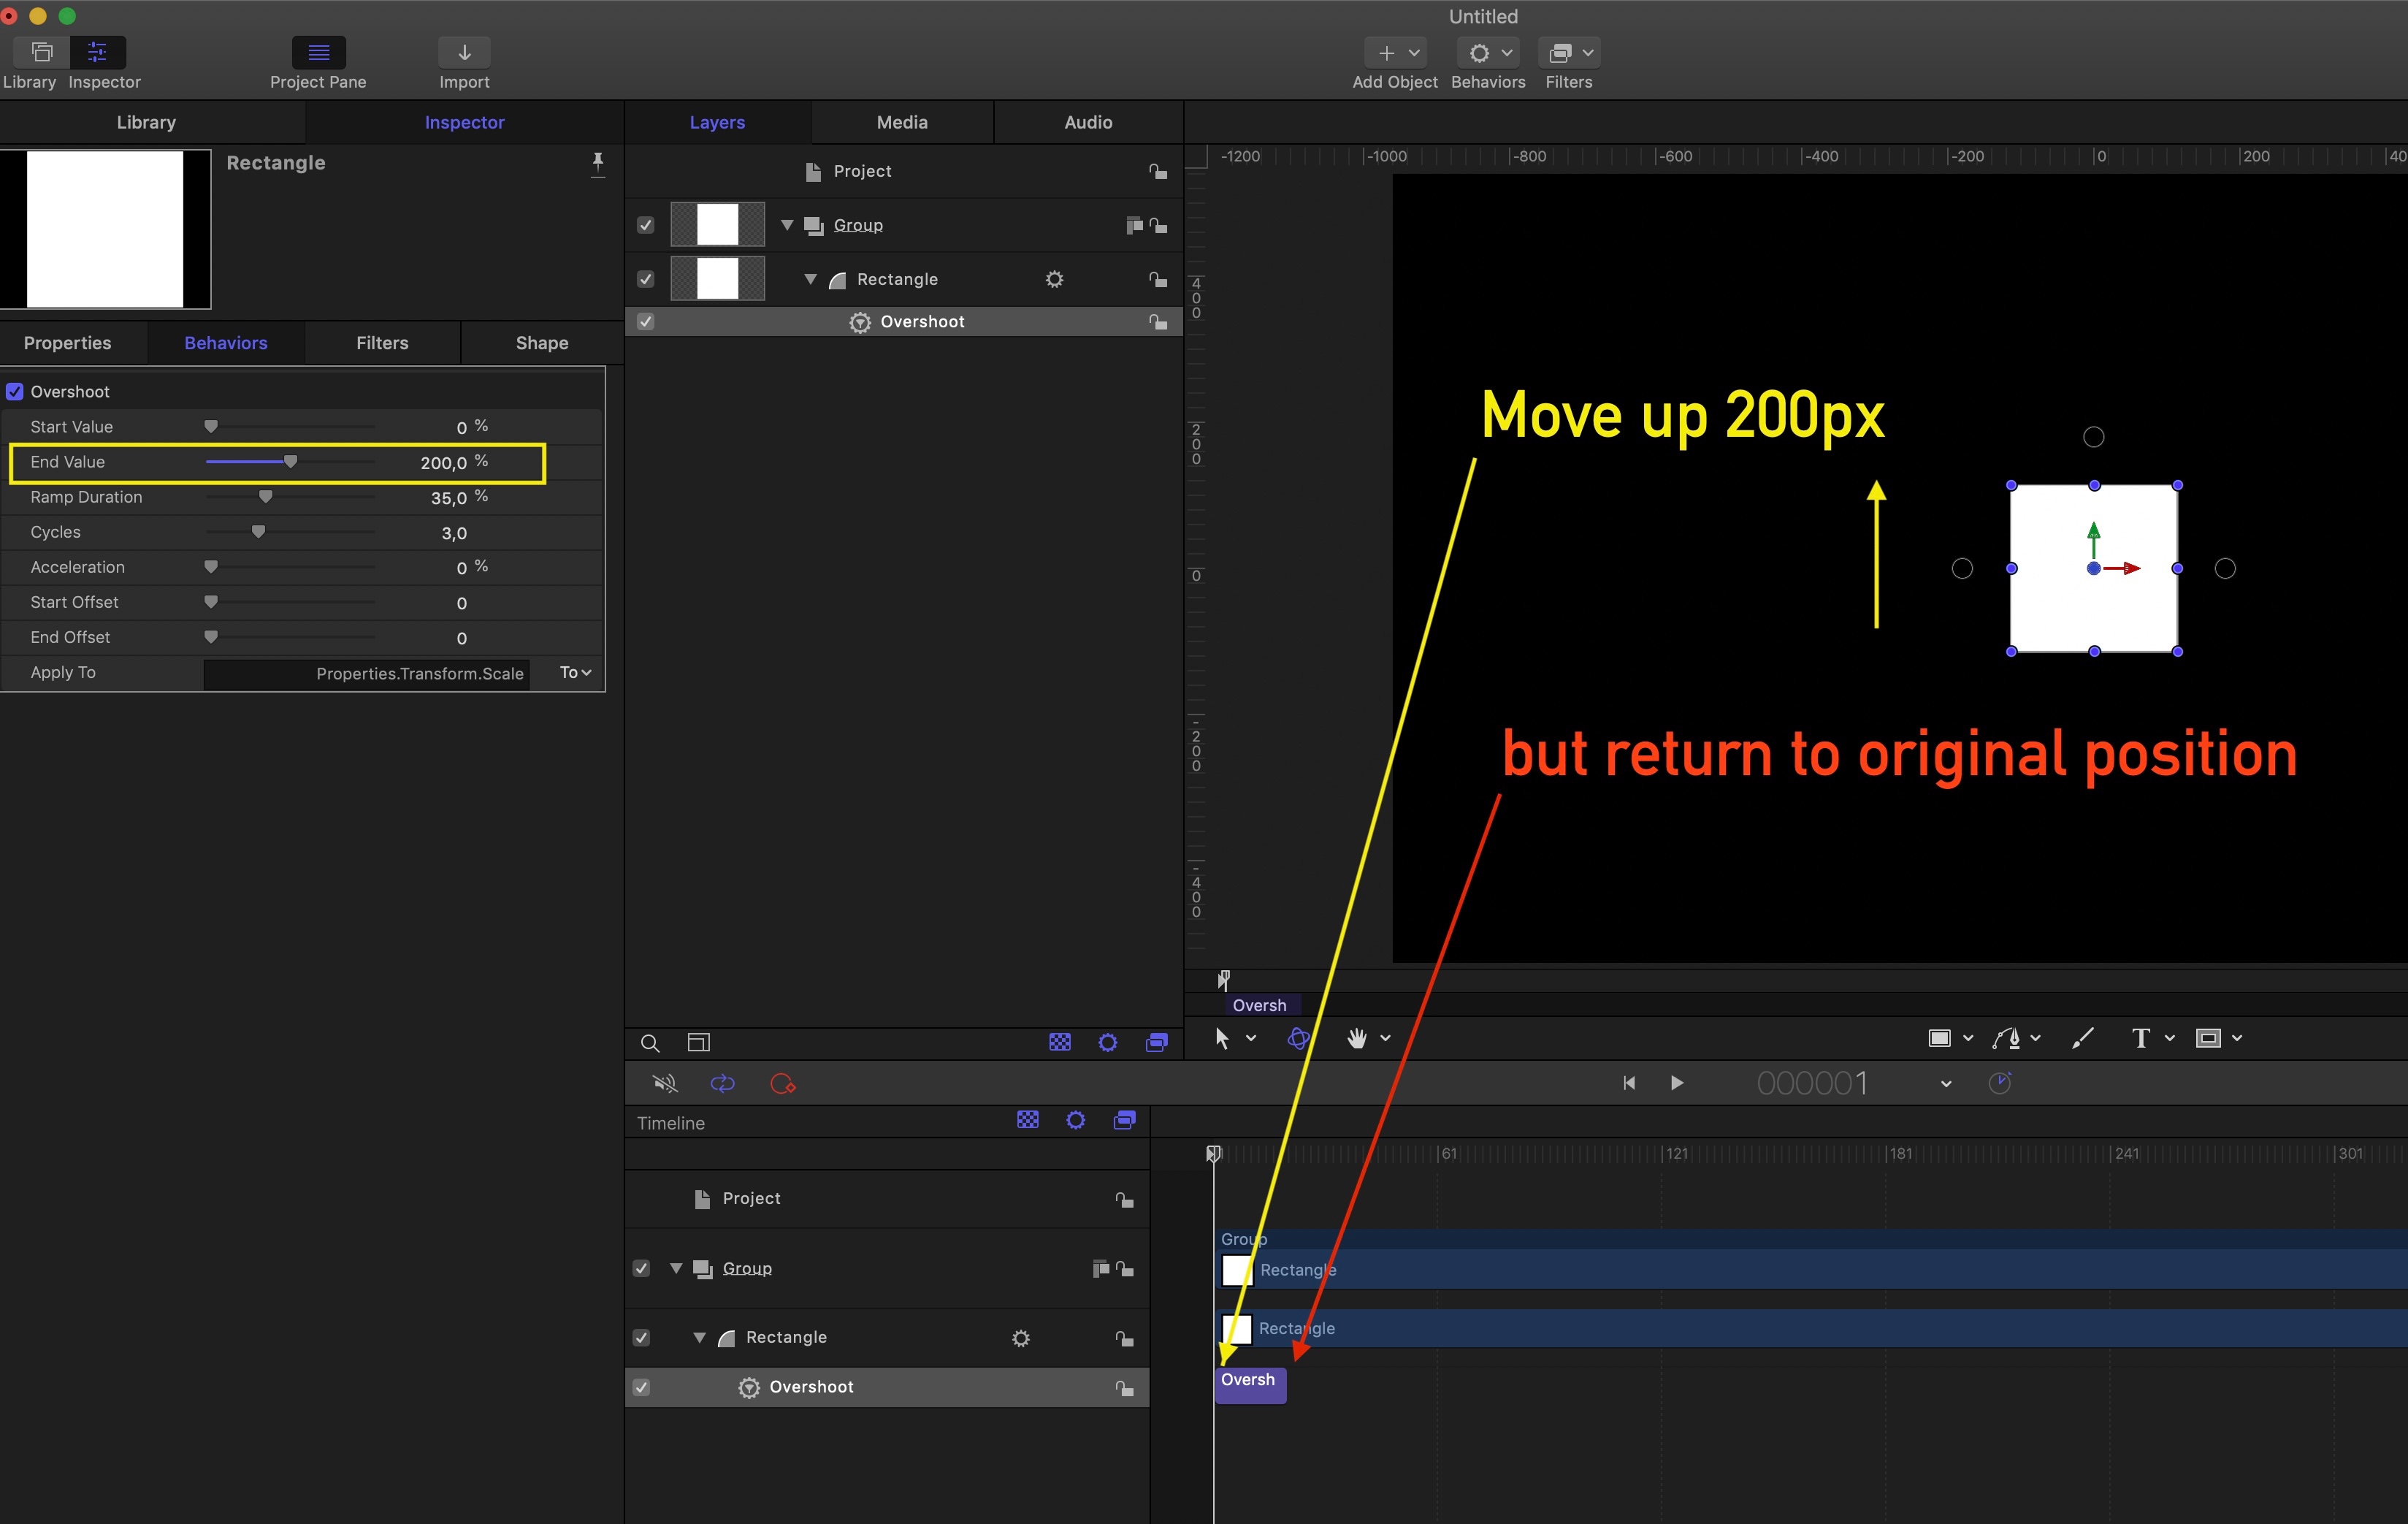Click the layers list search magnifier
This screenshot has width=2408, height=1524.
click(x=650, y=1043)
